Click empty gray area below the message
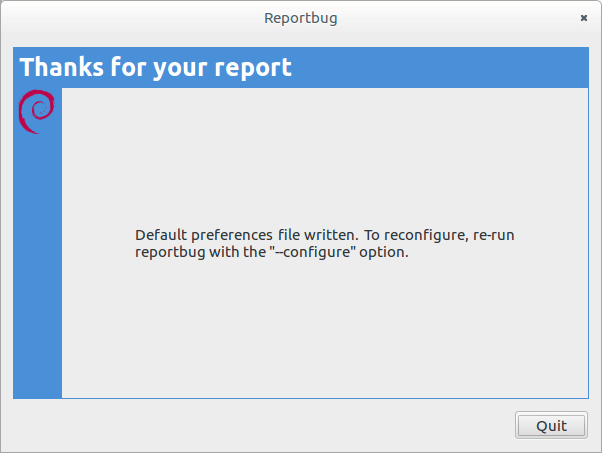This screenshot has width=602, height=453. click(x=325, y=330)
